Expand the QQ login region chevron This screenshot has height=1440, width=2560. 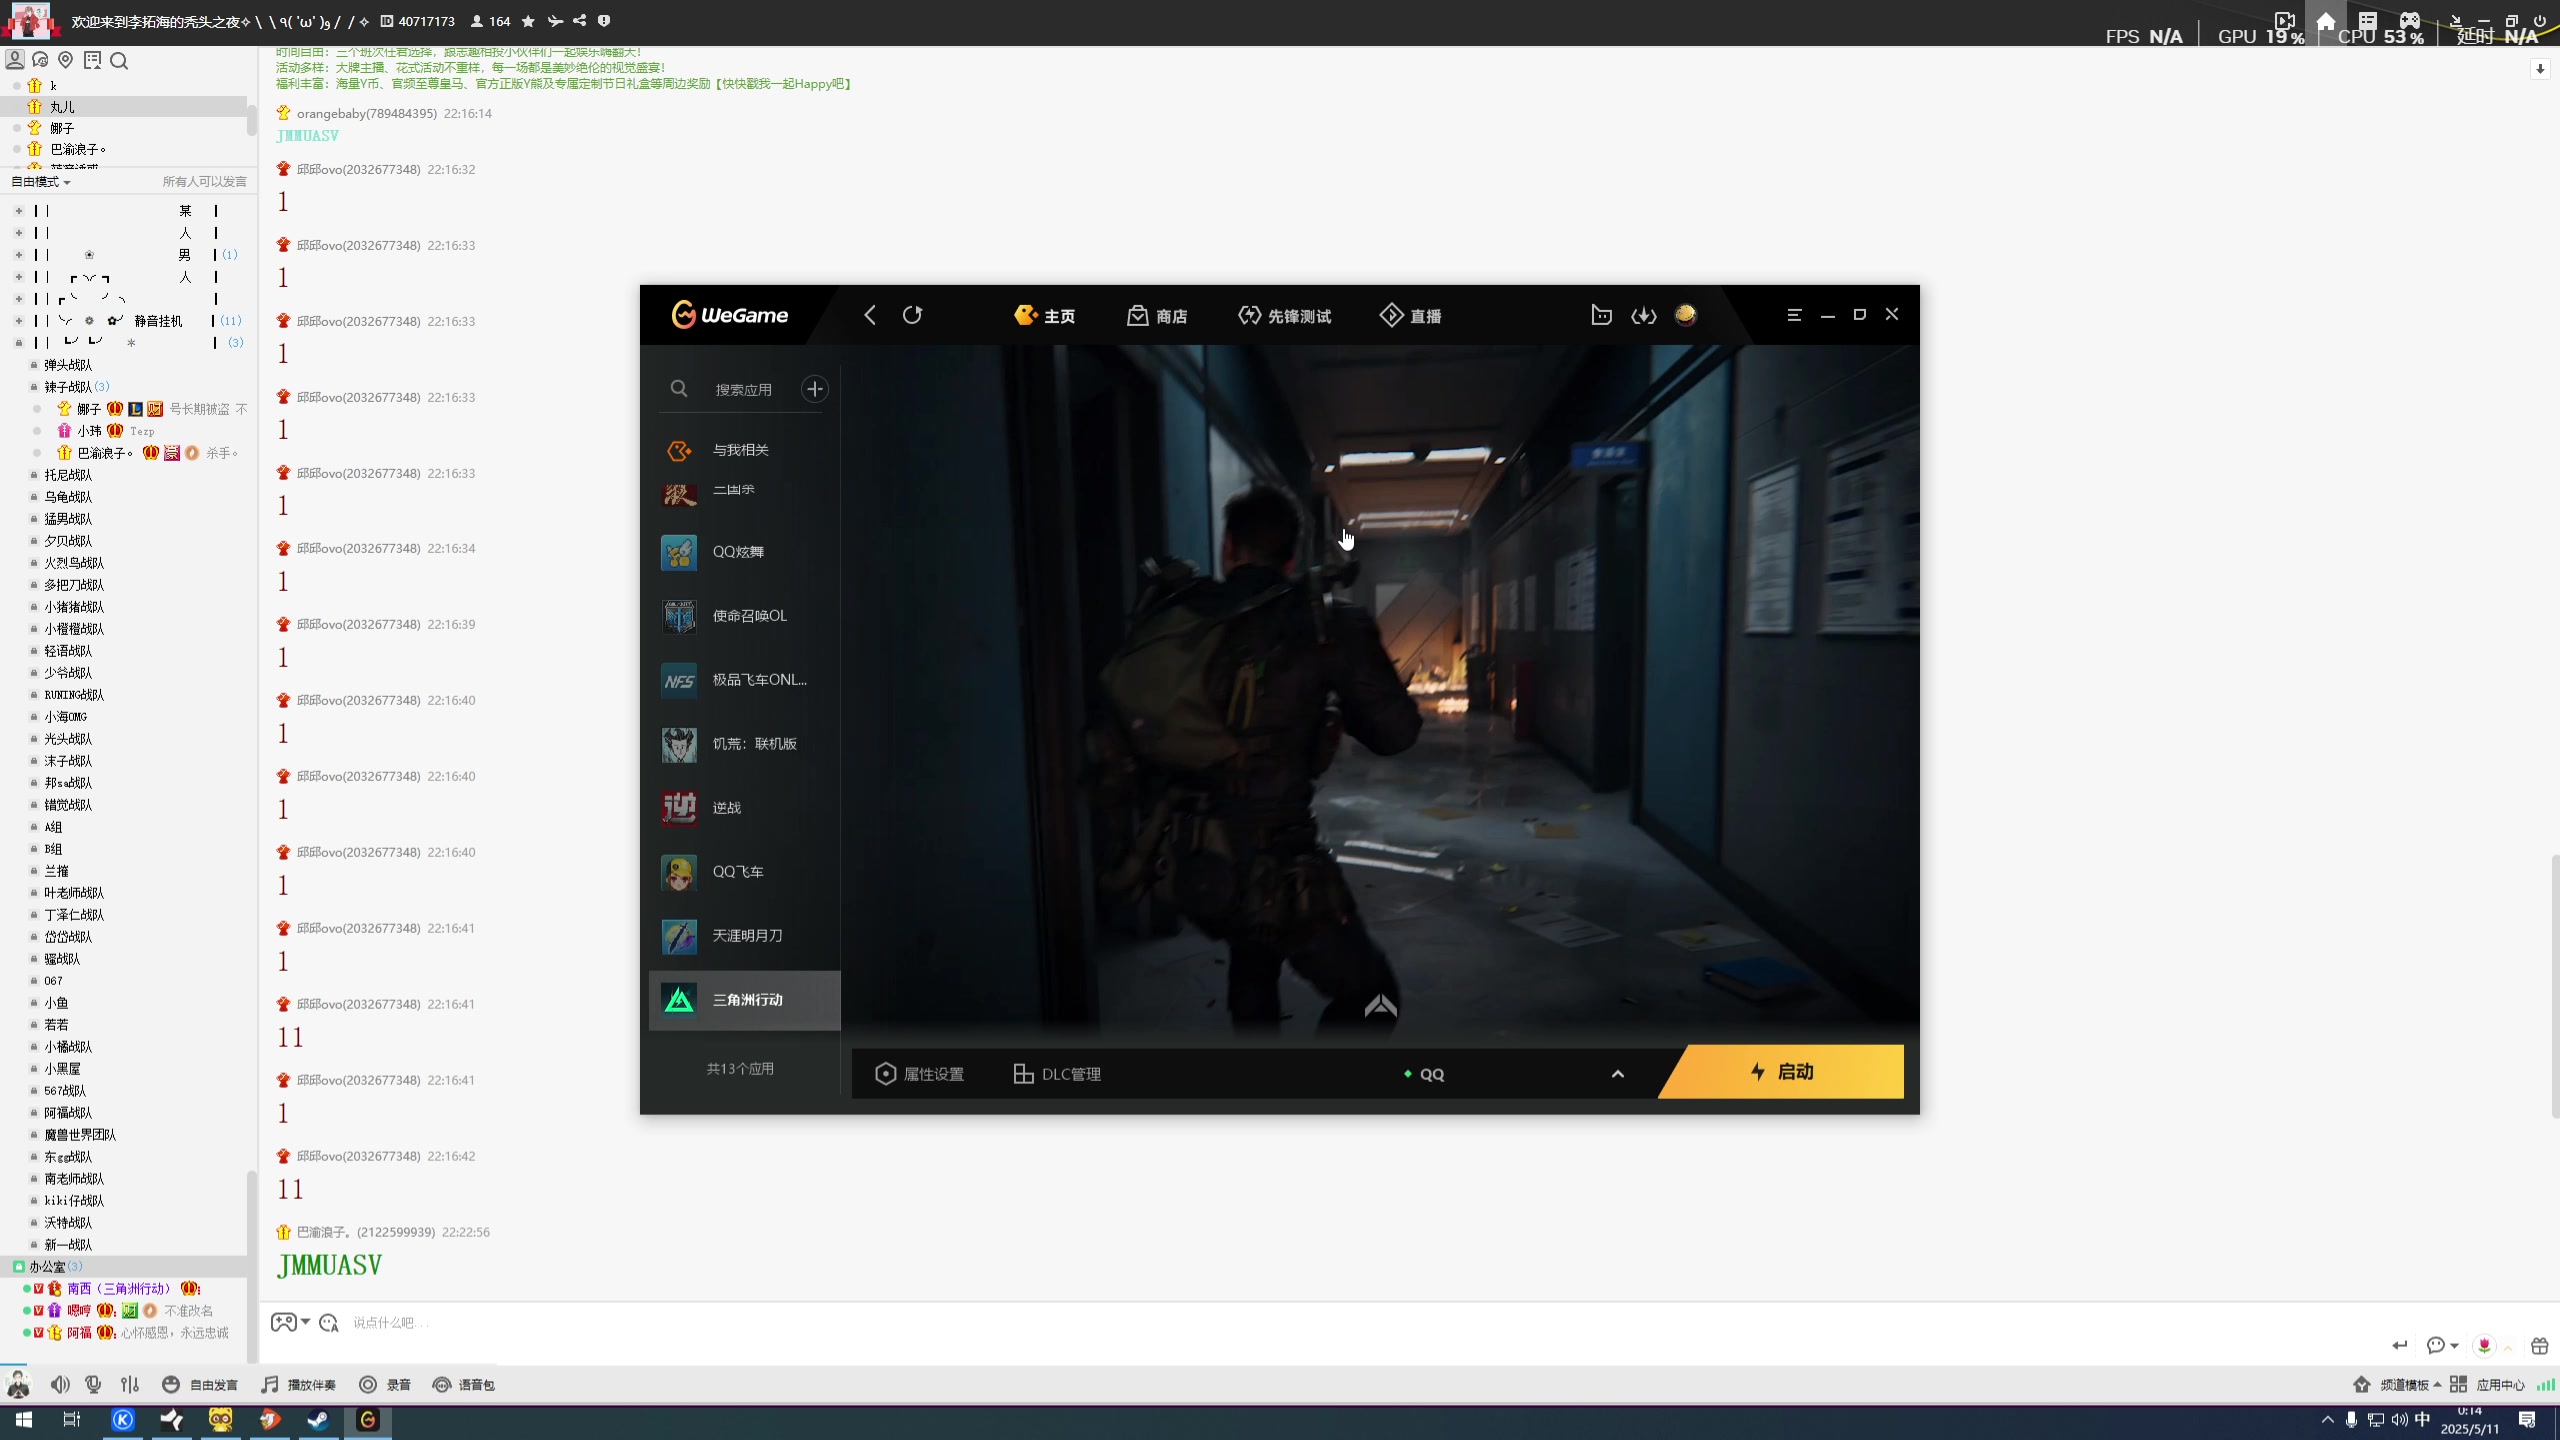1618,1074
